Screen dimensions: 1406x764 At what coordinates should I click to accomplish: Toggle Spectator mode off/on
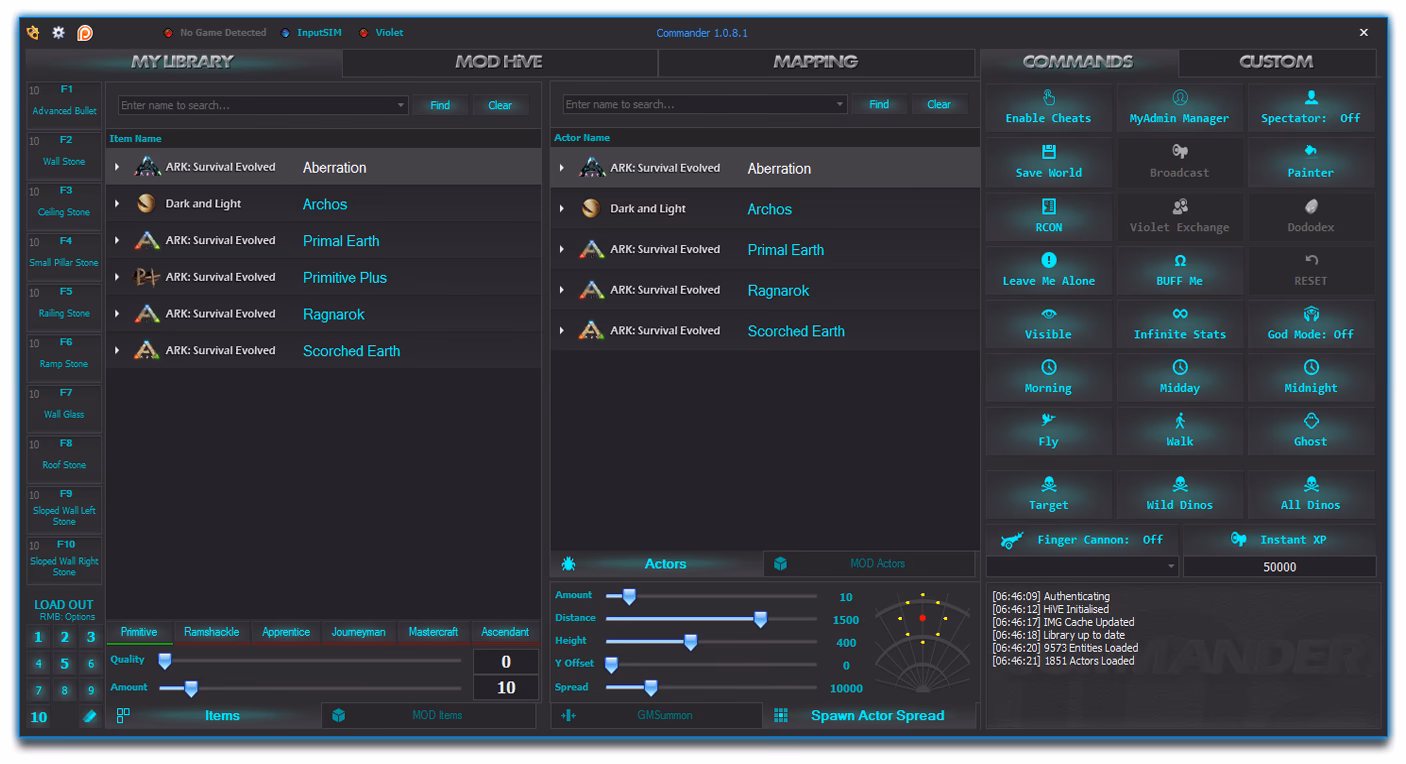coord(1310,108)
